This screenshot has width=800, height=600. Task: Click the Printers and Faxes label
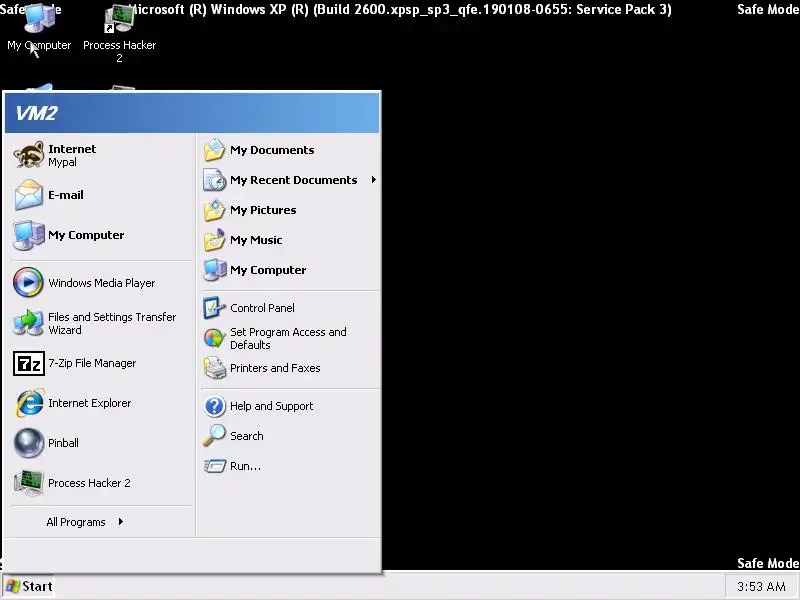pos(275,368)
